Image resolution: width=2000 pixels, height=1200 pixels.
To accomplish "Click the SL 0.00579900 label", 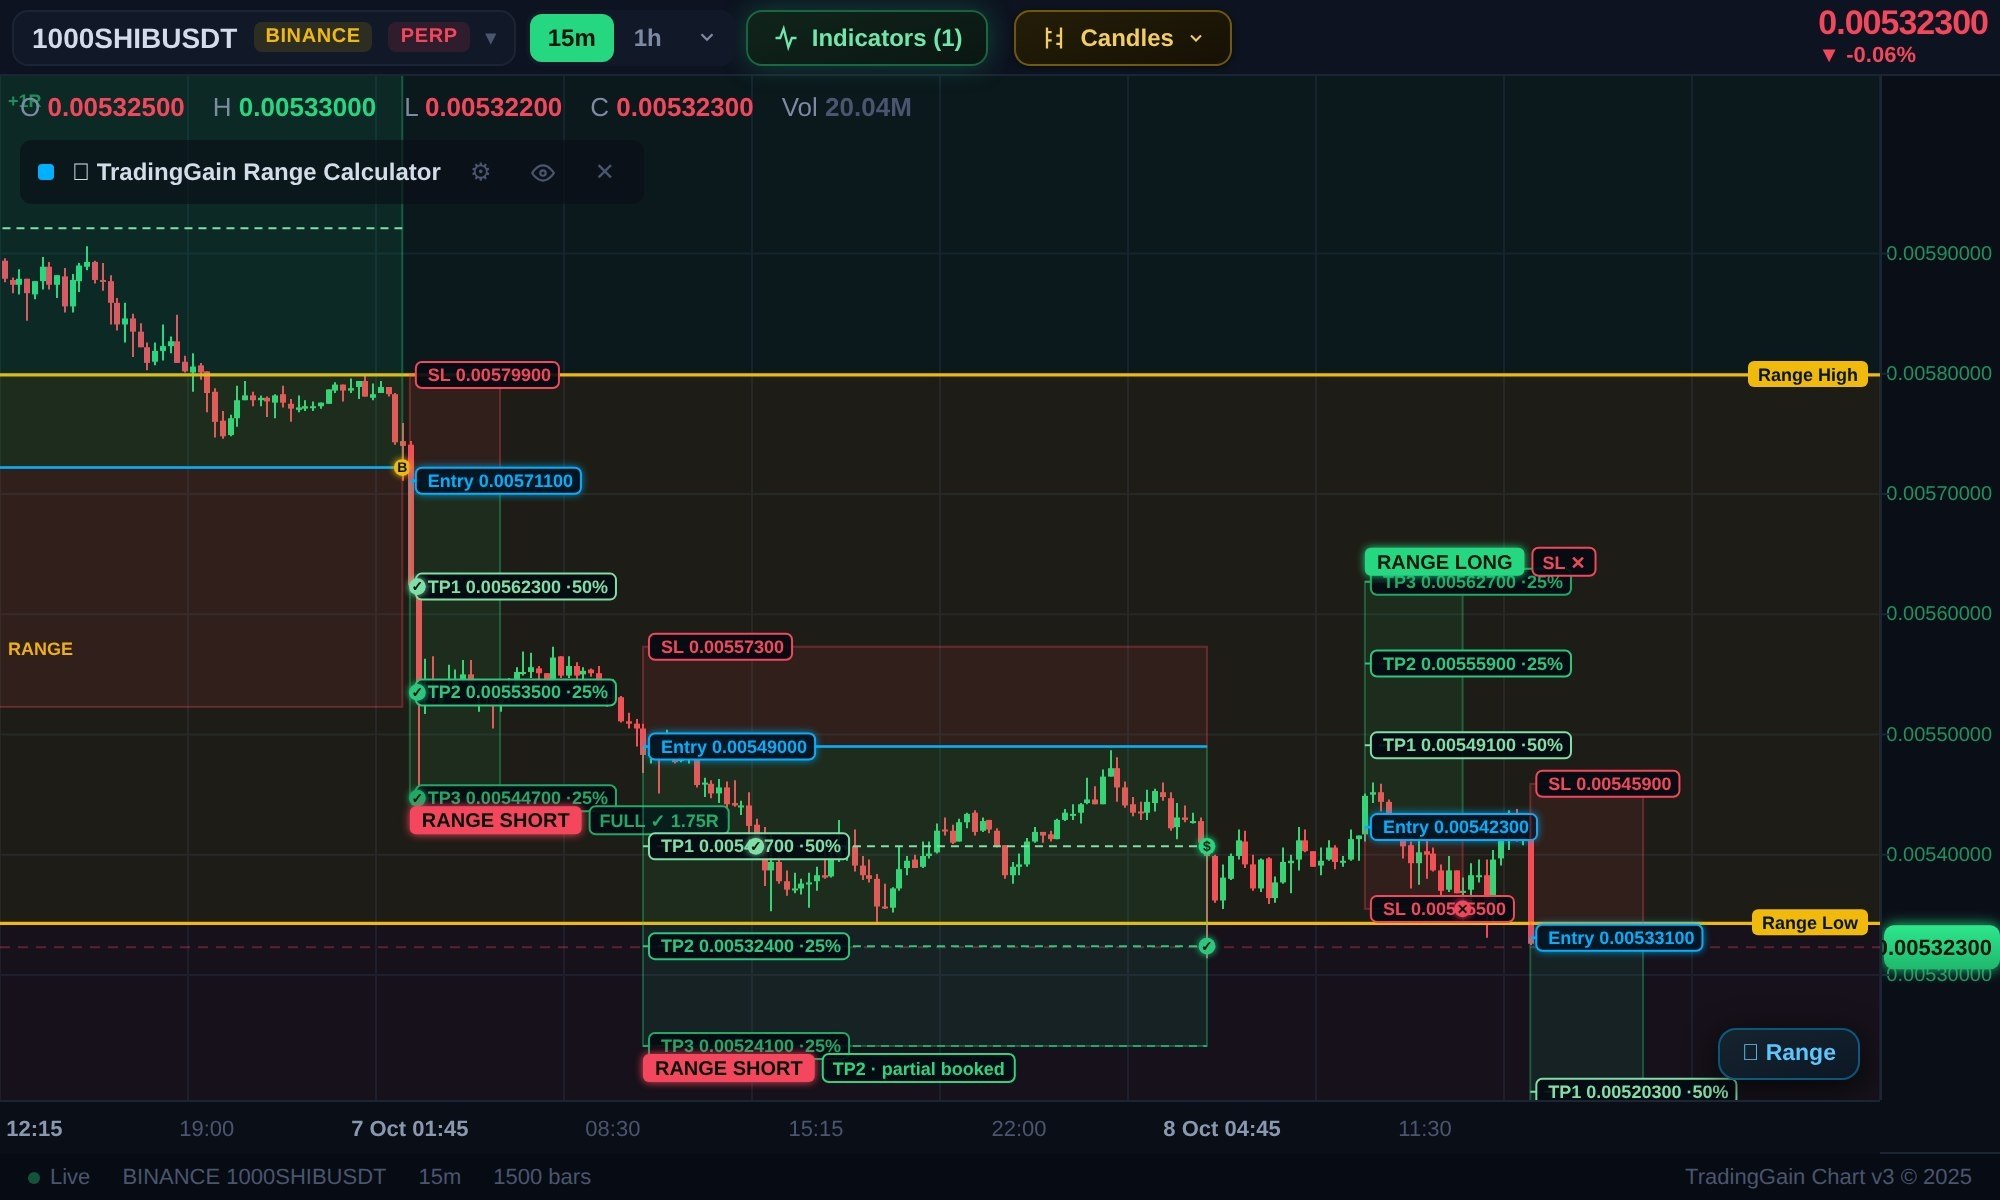I will (x=488, y=375).
